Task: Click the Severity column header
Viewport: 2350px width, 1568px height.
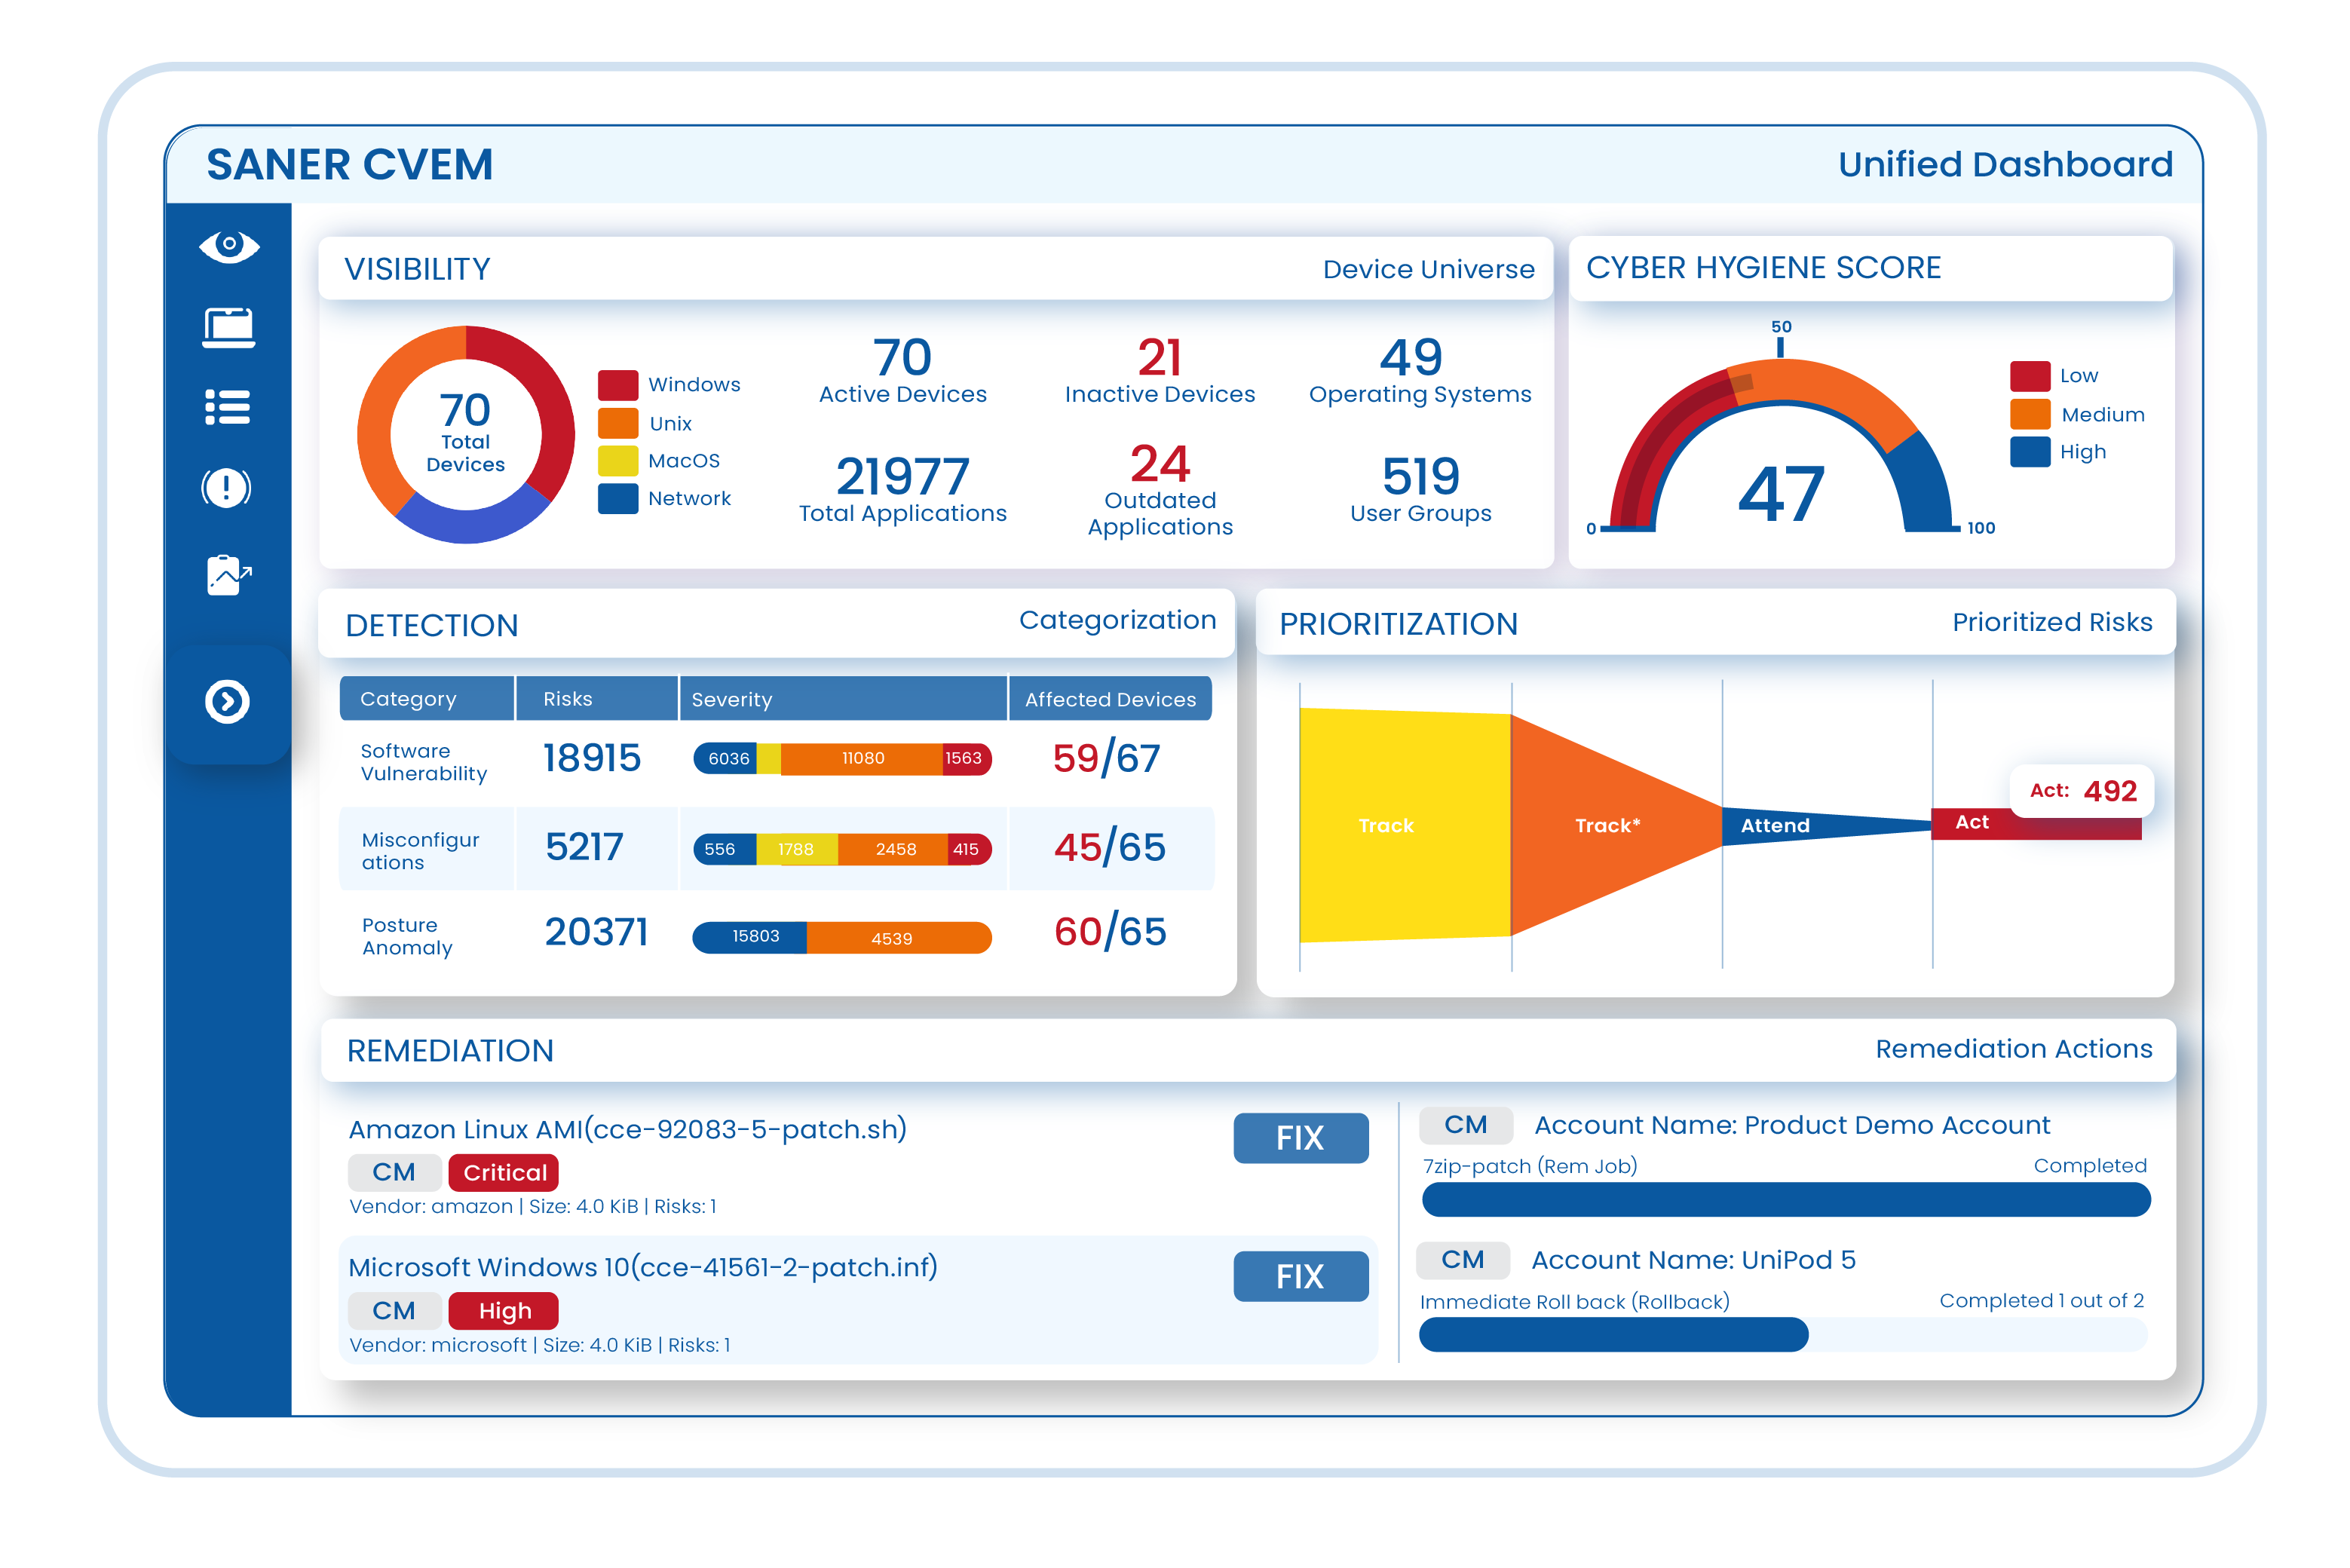Action: [843, 699]
